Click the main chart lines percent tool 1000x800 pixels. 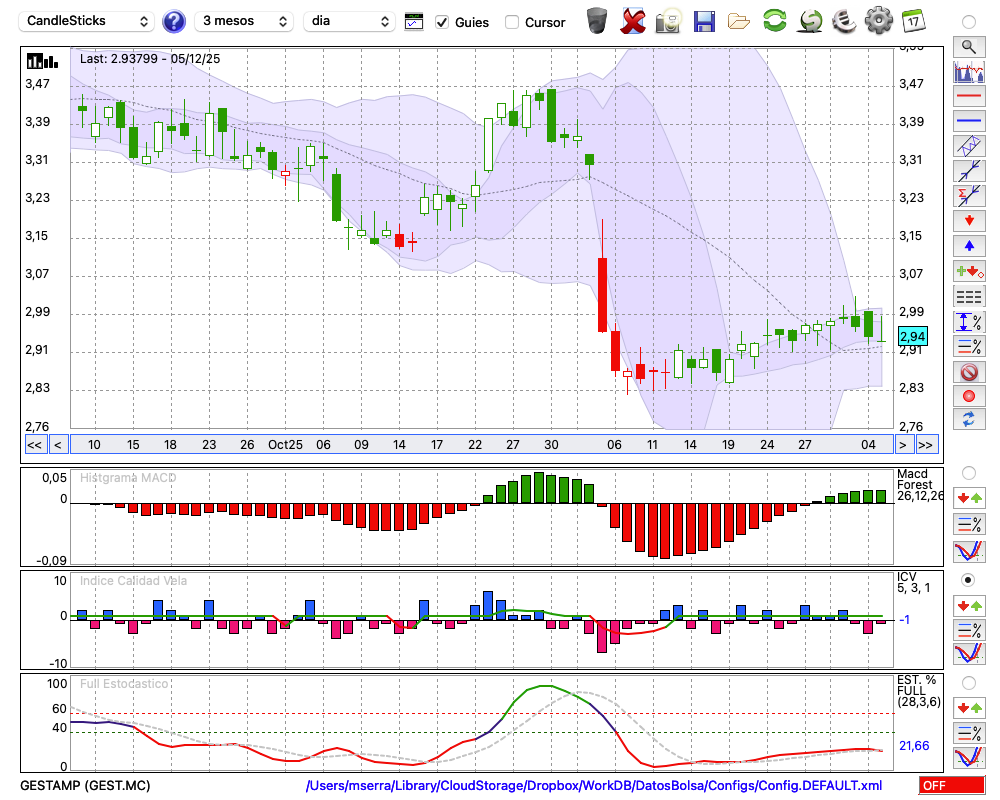[x=969, y=346]
